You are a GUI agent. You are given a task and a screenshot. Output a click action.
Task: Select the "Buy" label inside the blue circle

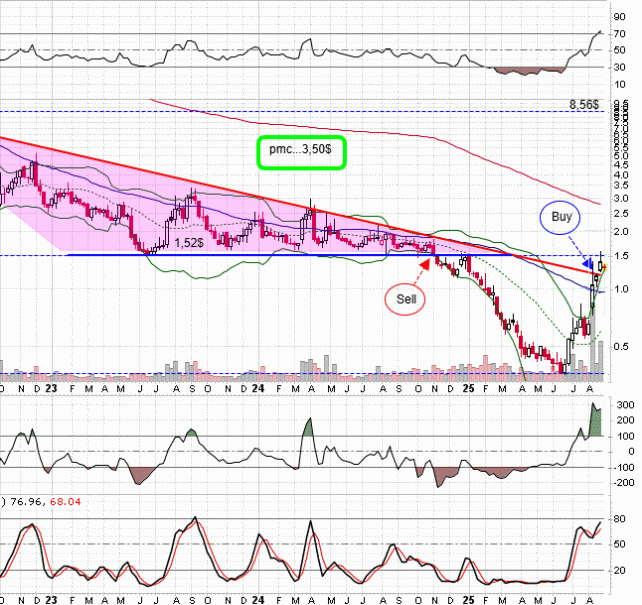[561, 217]
